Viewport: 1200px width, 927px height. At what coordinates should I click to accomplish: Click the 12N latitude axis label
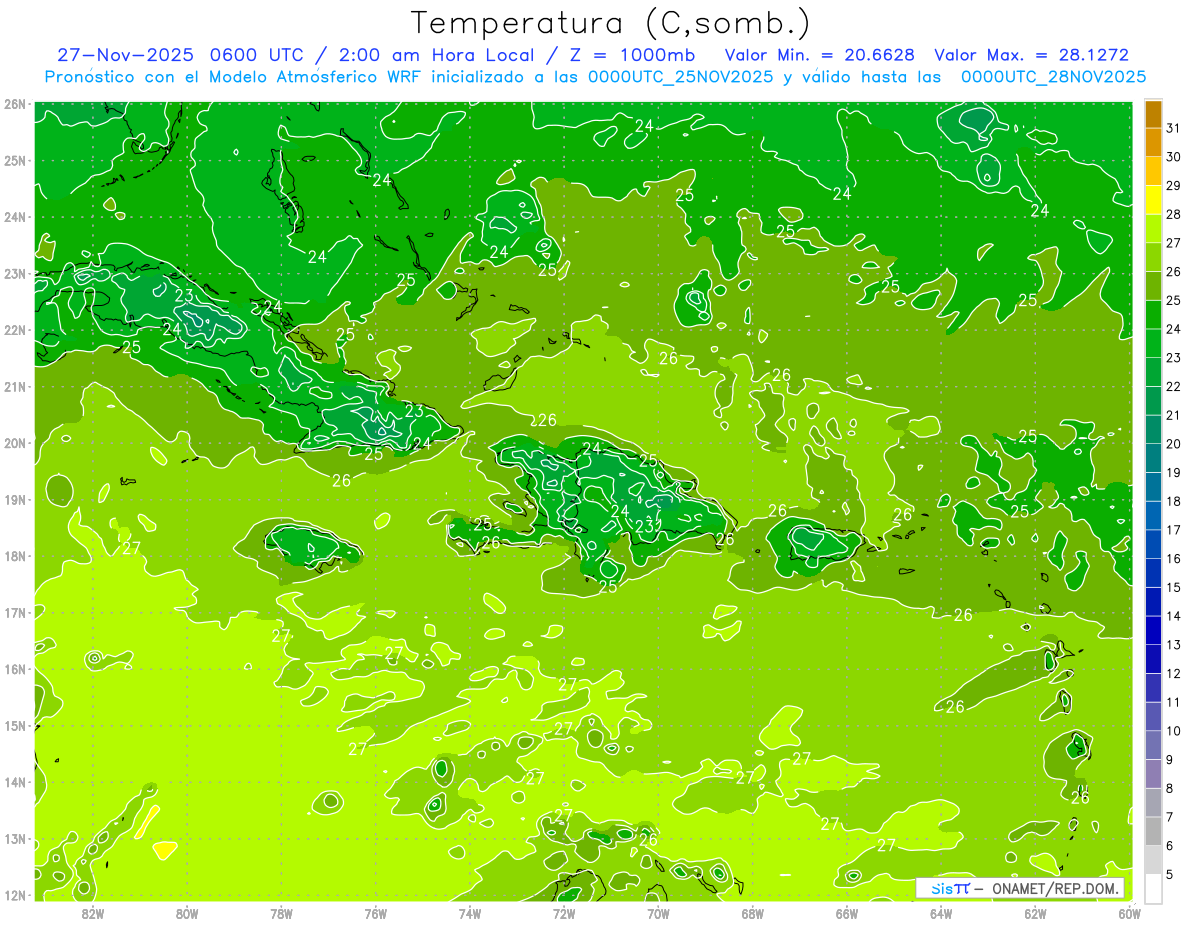[x=15, y=895]
